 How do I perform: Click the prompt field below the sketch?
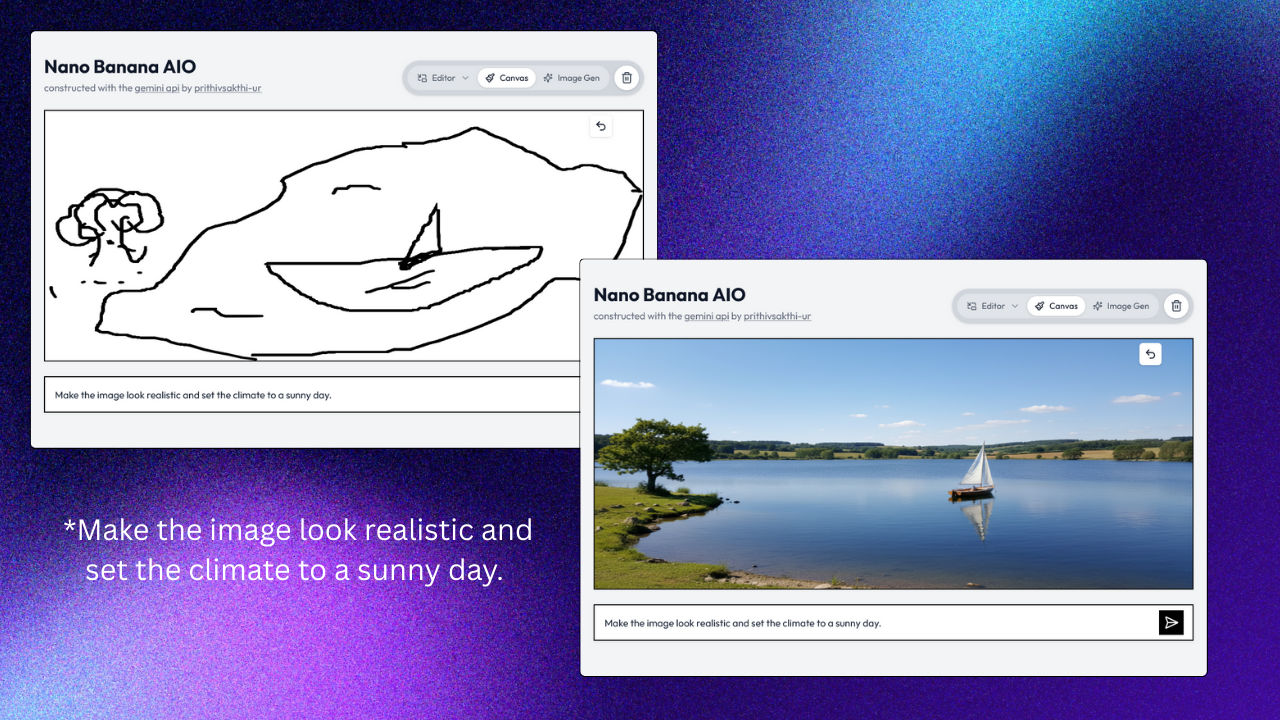click(x=300, y=395)
